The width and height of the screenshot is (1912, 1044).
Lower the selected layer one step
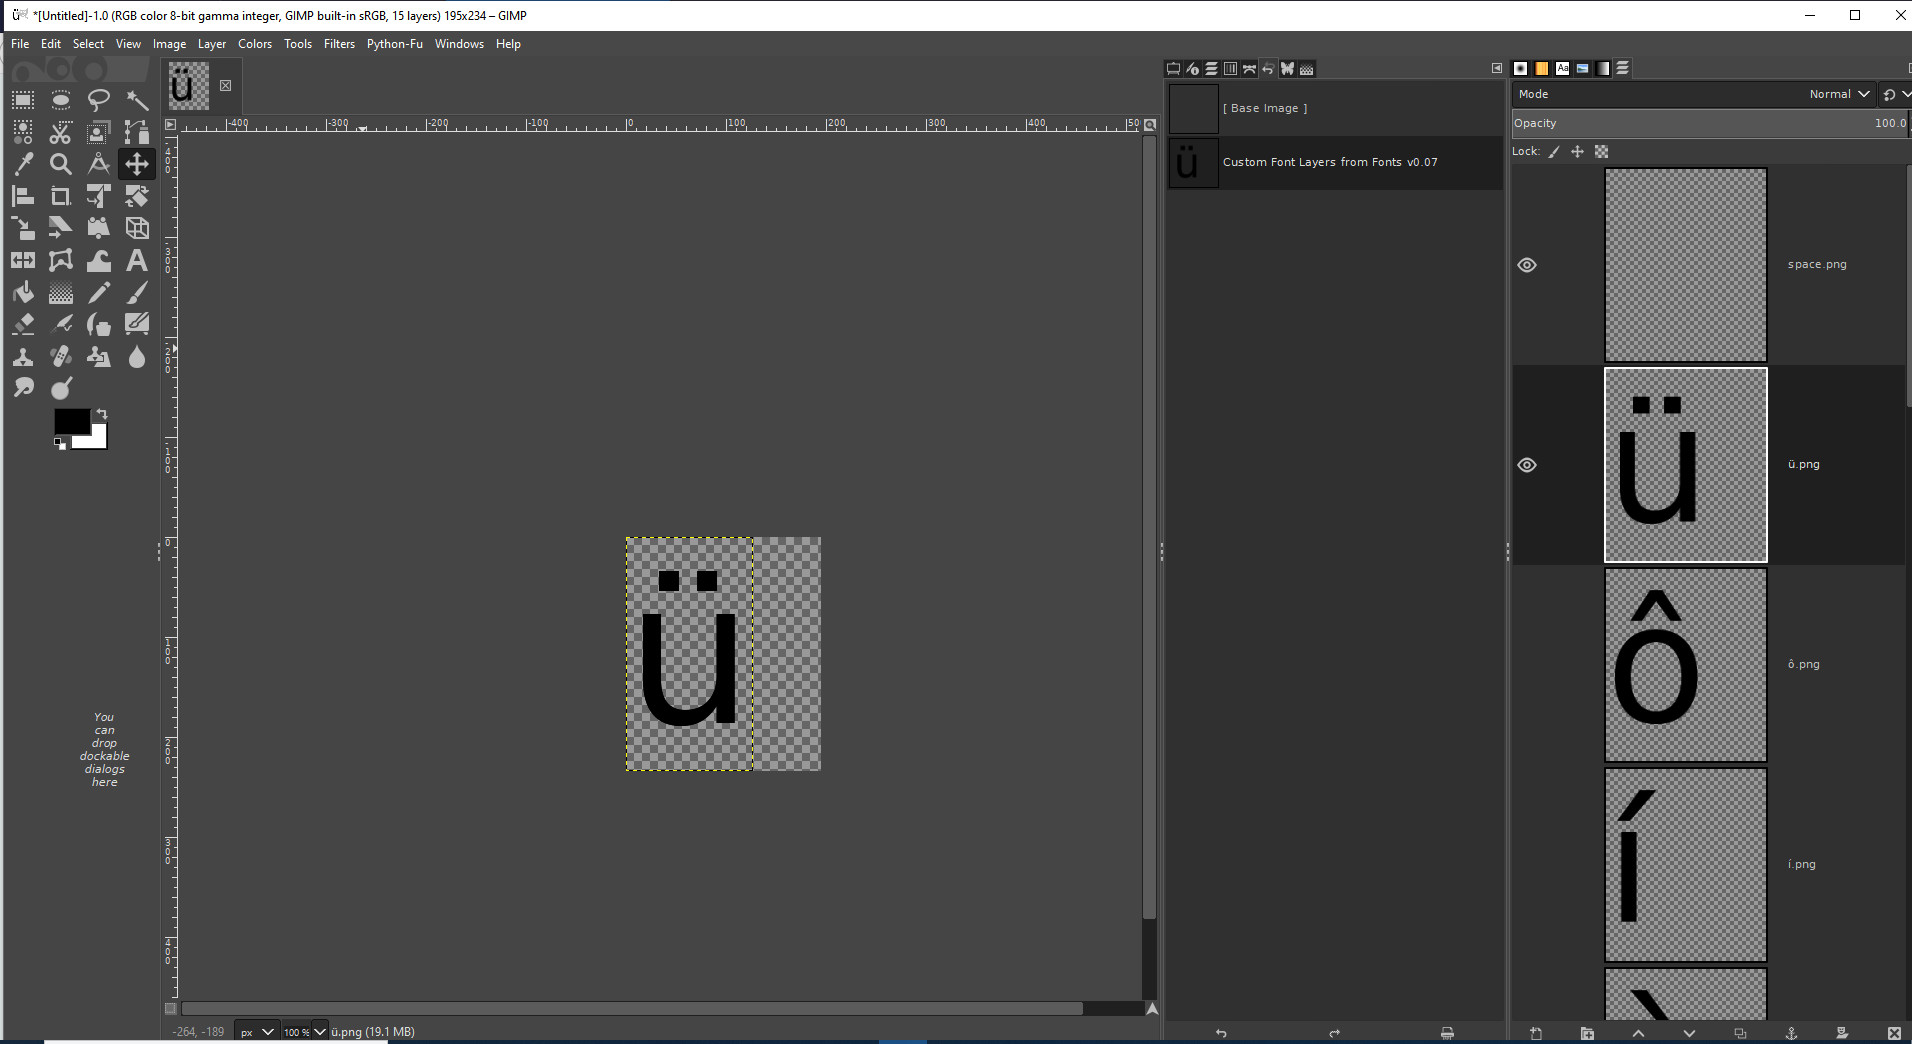[x=1689, y=1033]
